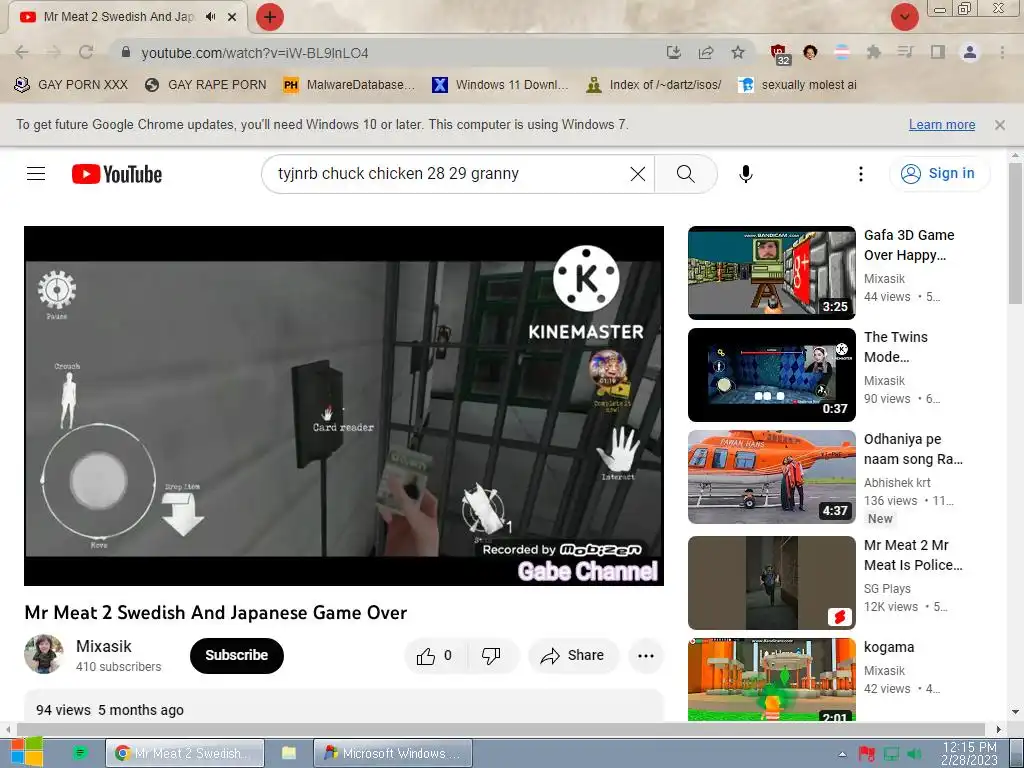This screenshot has width=1024, height=768.
Task: Open kogama video thumbnail
Action: [771, 679]
